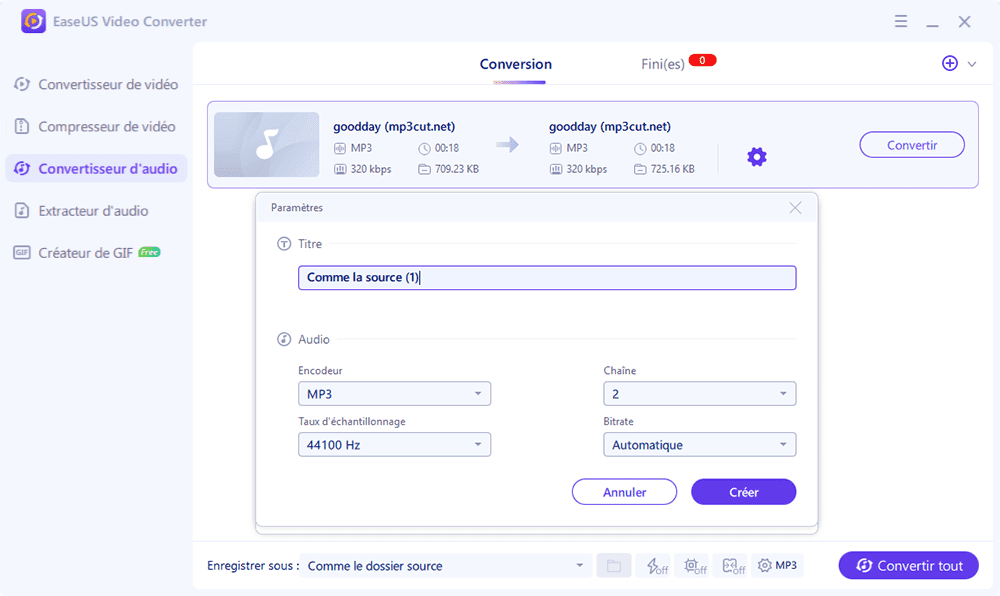Image resolution: width=1000 pixels, height=596 pixels.
Task: Close the Paramètres dialog with the X
Action: [795, 208]
